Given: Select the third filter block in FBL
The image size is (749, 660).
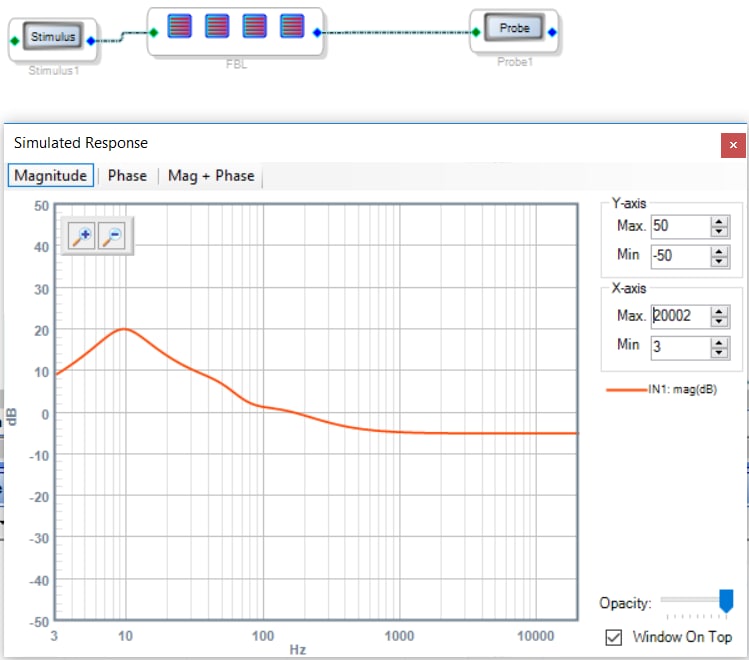Looking at the screenshot, I should [254, 26].
